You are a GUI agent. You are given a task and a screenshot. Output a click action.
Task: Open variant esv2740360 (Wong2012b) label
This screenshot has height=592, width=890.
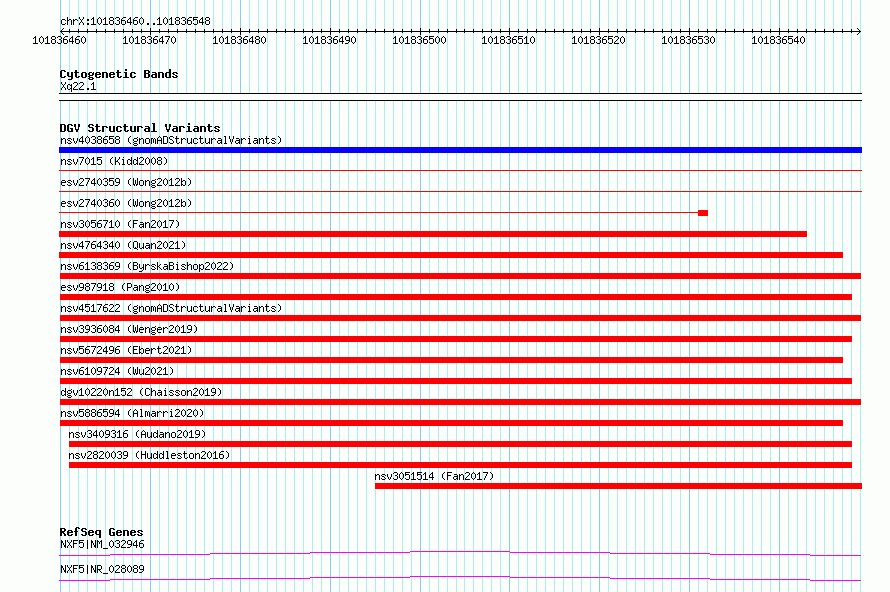(126, 203)
